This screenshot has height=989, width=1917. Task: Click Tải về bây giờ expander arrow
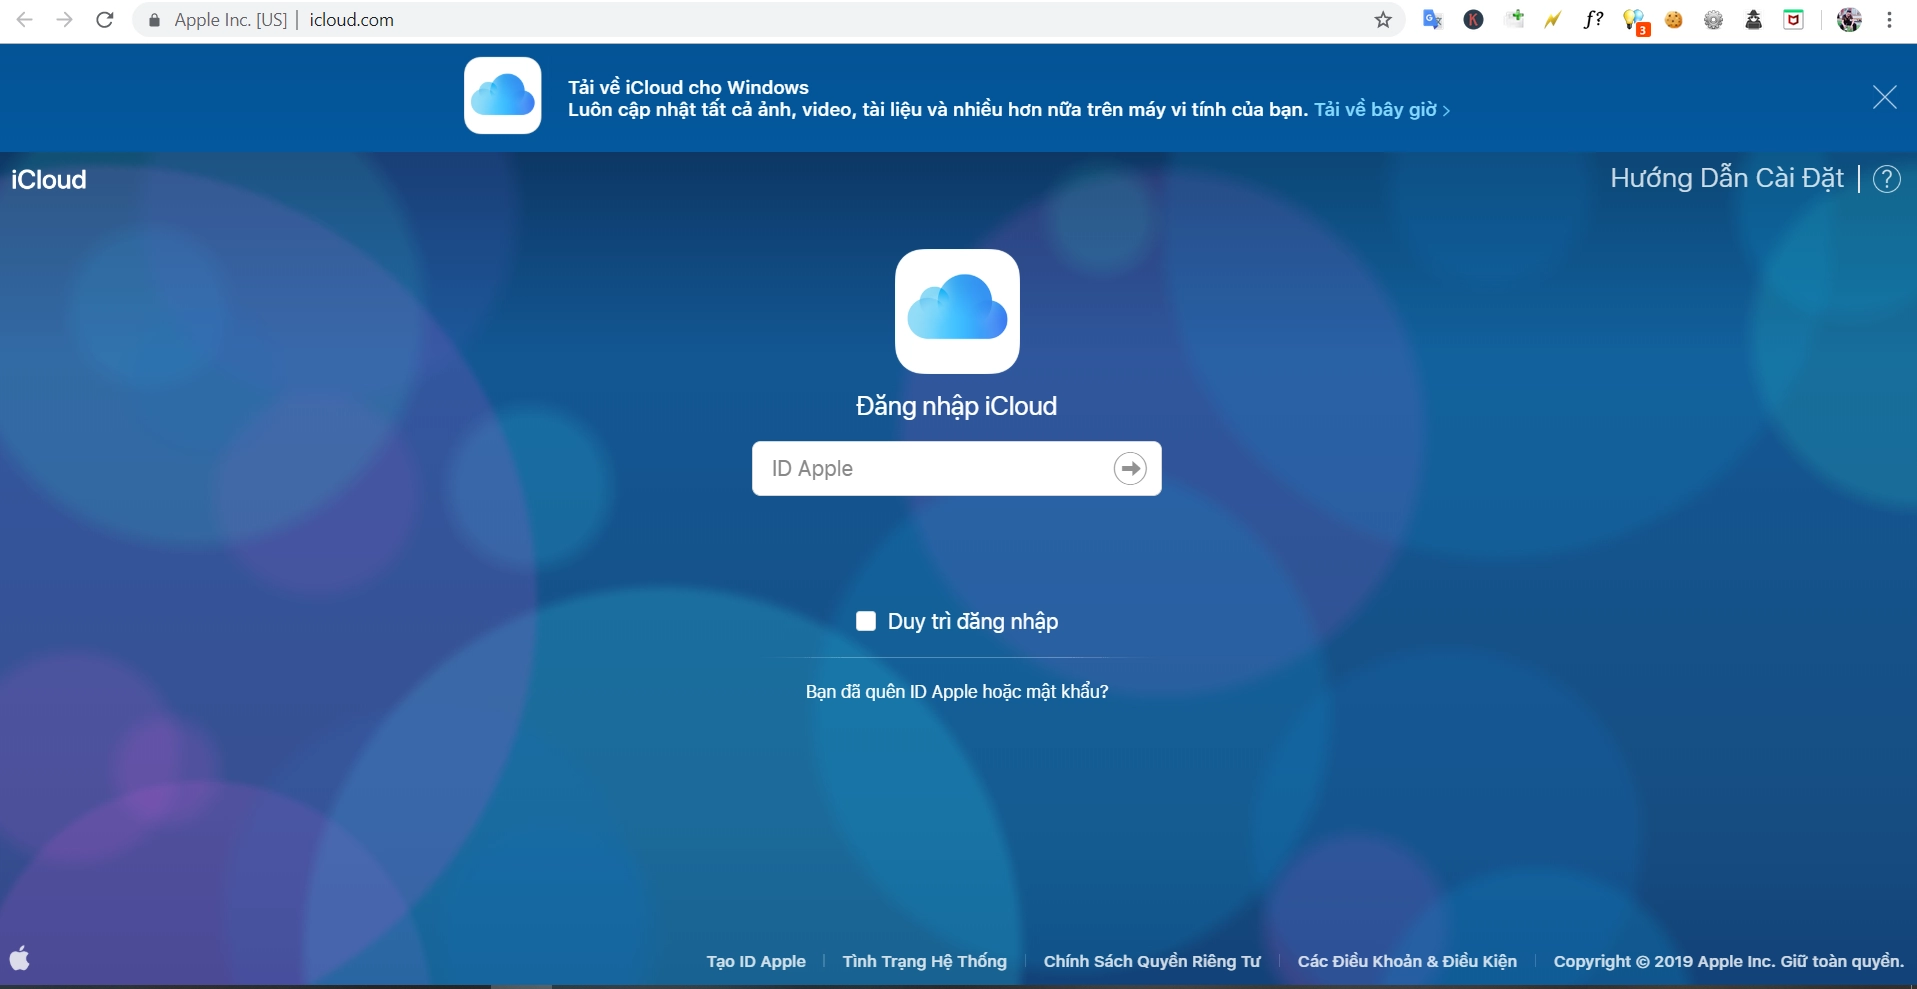pos(1445,110)
